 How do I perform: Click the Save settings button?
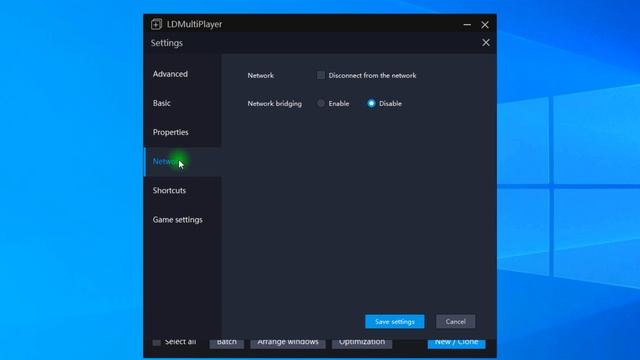(x=395, y=322)
